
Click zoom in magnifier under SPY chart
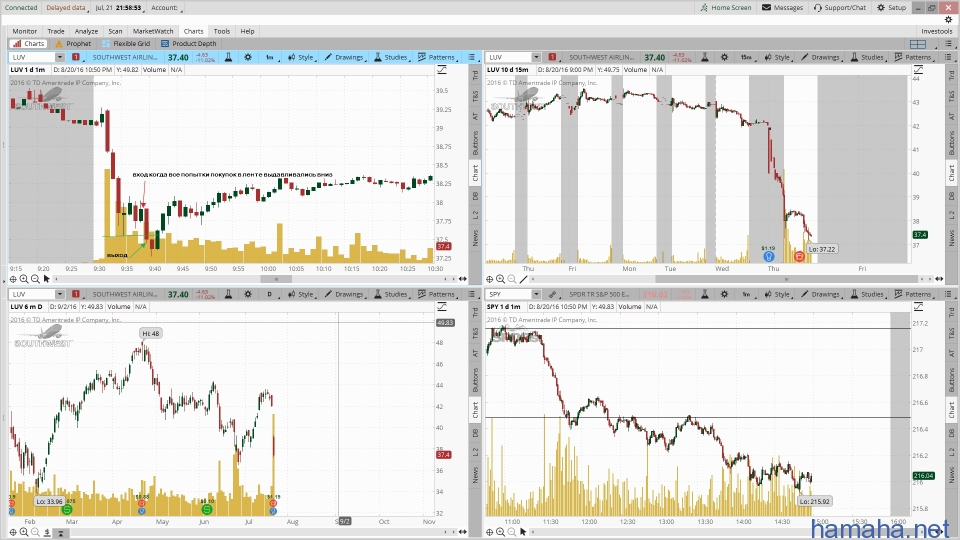(500, 532)
